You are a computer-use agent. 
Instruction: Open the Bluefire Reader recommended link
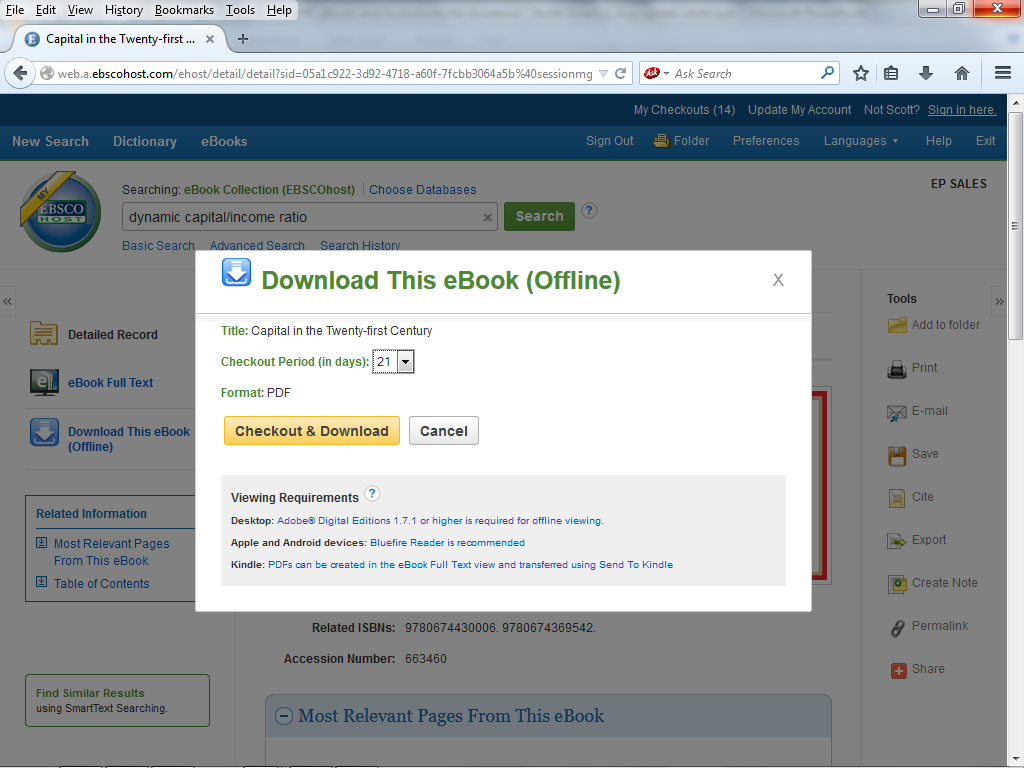[x=447, y=543]
